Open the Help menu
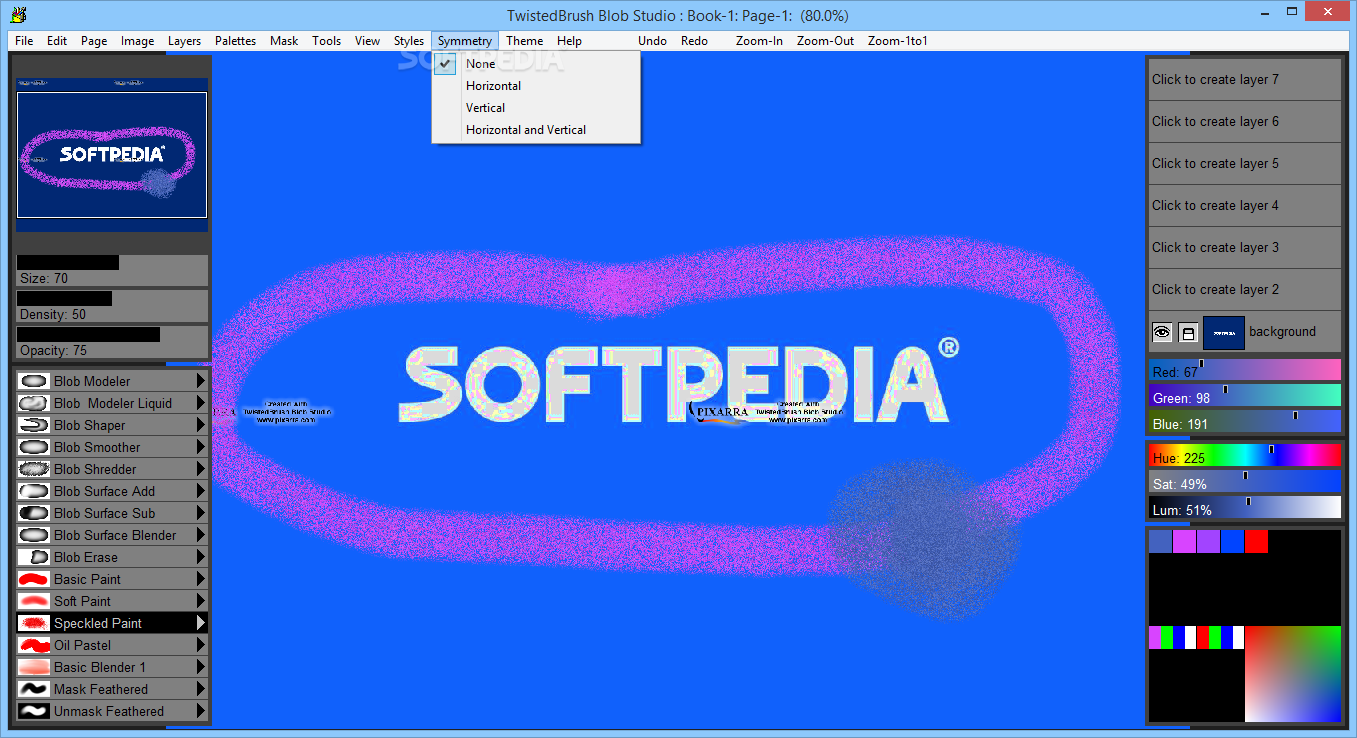 tap(569, 41)
